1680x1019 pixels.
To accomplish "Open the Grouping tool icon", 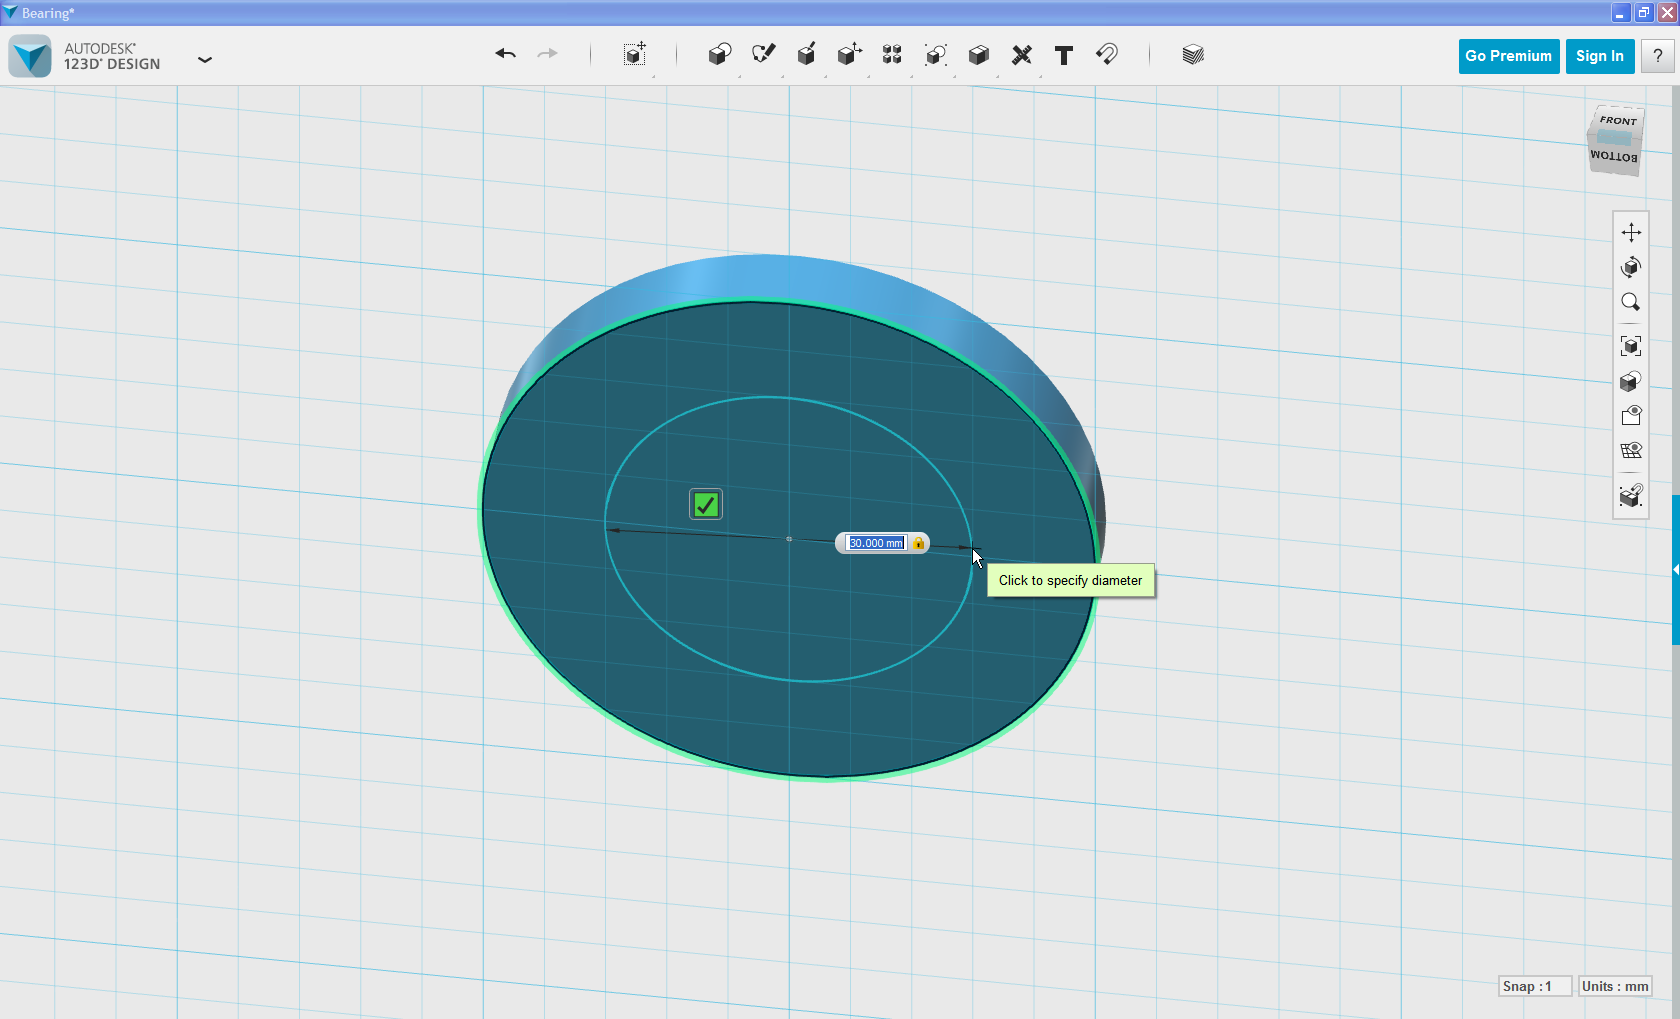I will [936, 55].
